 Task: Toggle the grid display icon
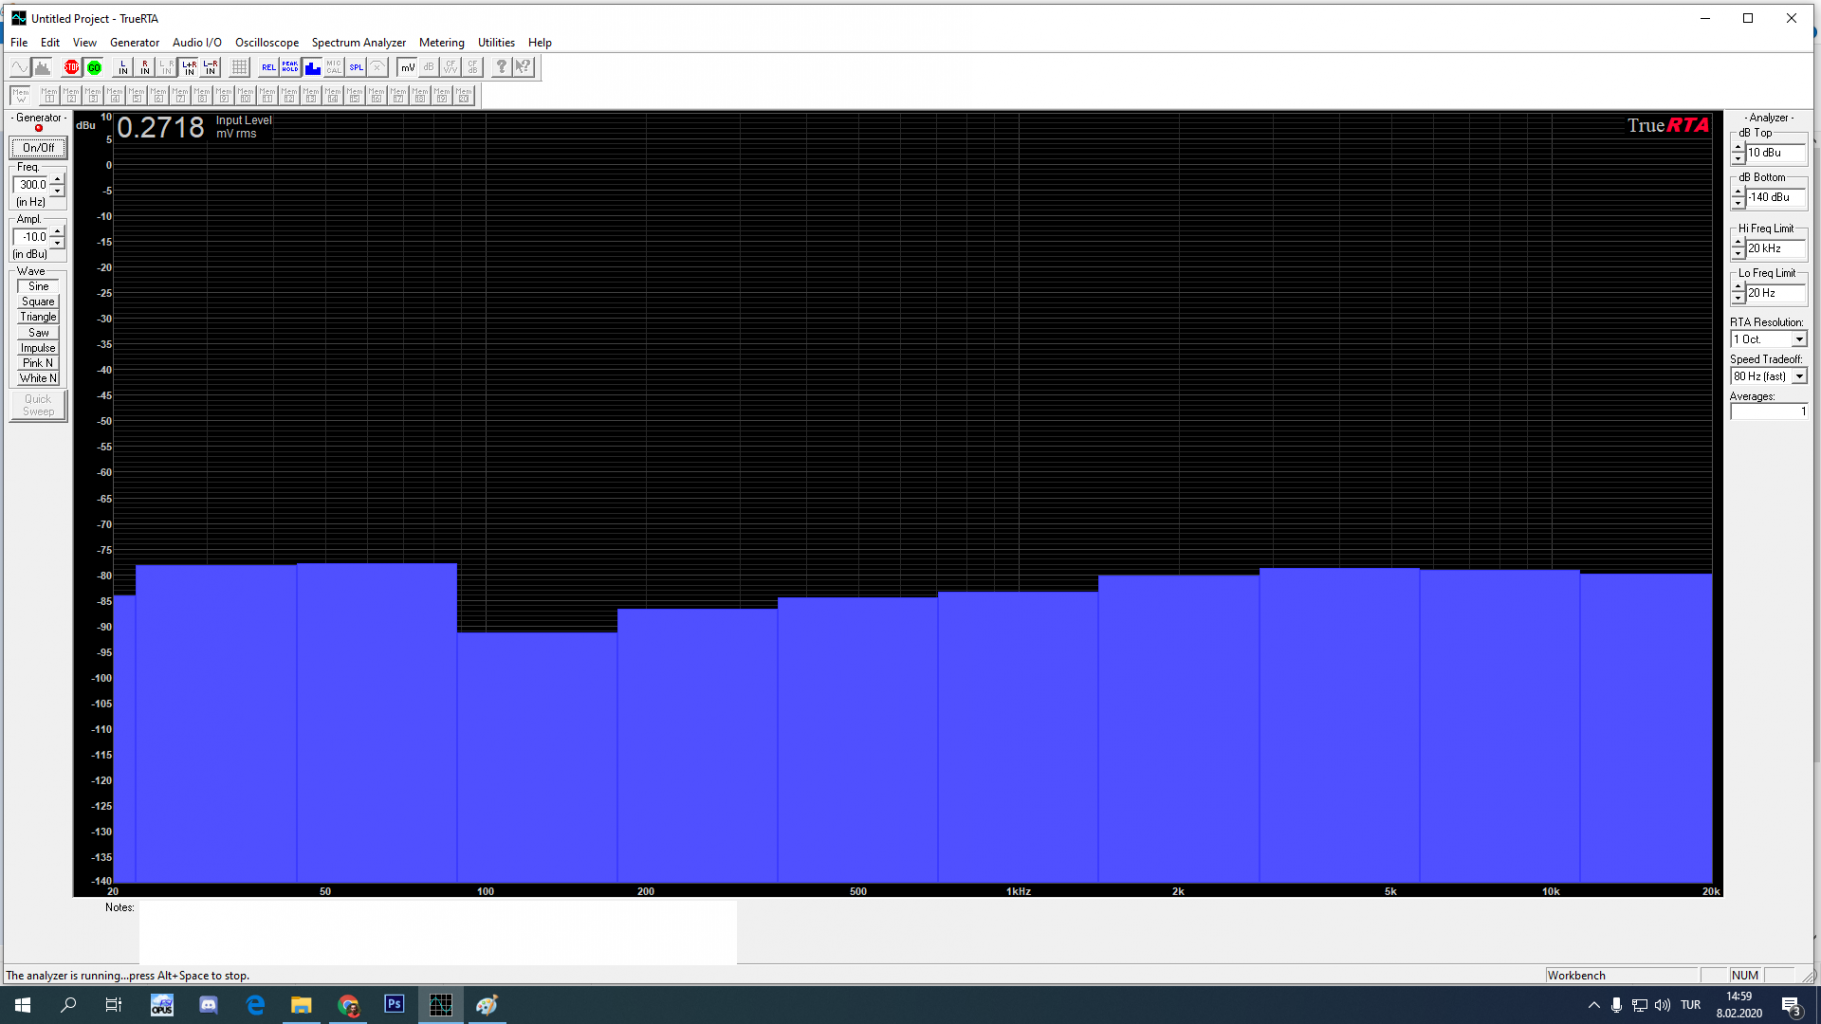239,67
